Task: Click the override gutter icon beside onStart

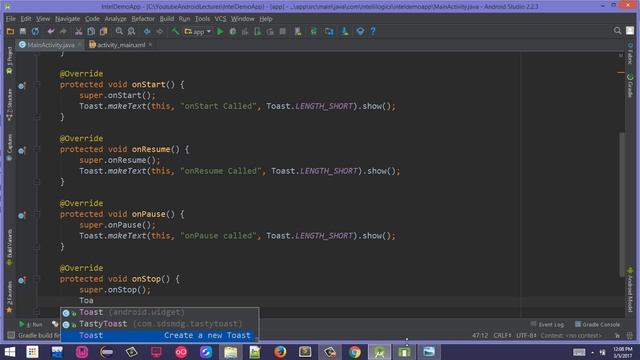Action: pos(22,86)
